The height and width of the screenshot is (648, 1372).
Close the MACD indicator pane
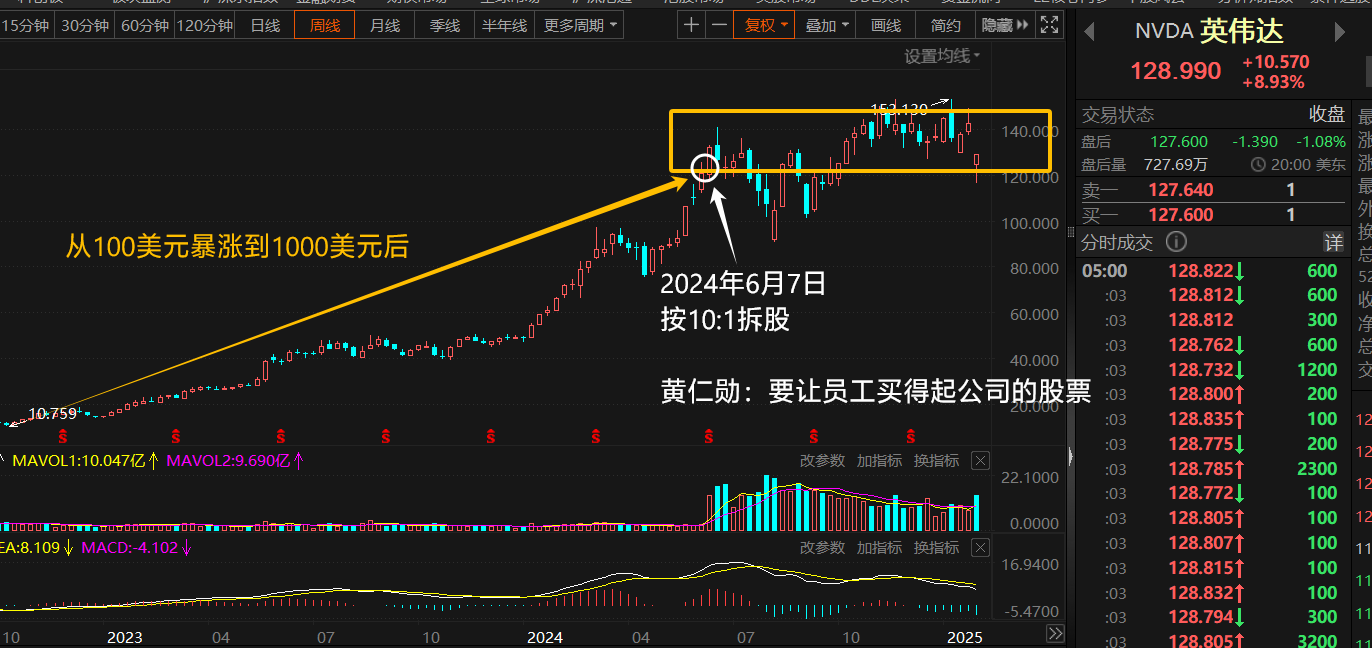point(980,547)
